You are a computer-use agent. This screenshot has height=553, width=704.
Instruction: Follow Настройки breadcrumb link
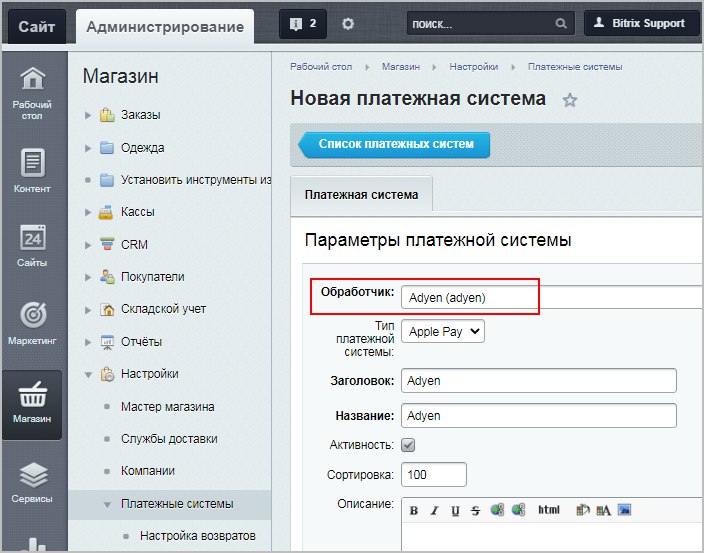point(474,67)
